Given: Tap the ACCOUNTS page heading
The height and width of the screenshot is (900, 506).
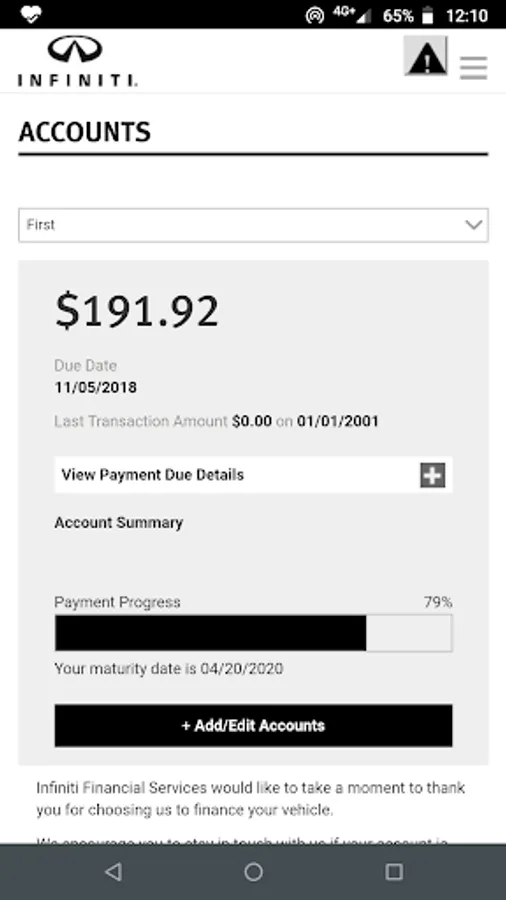Looking at the screenshot, I should [84, 132].
